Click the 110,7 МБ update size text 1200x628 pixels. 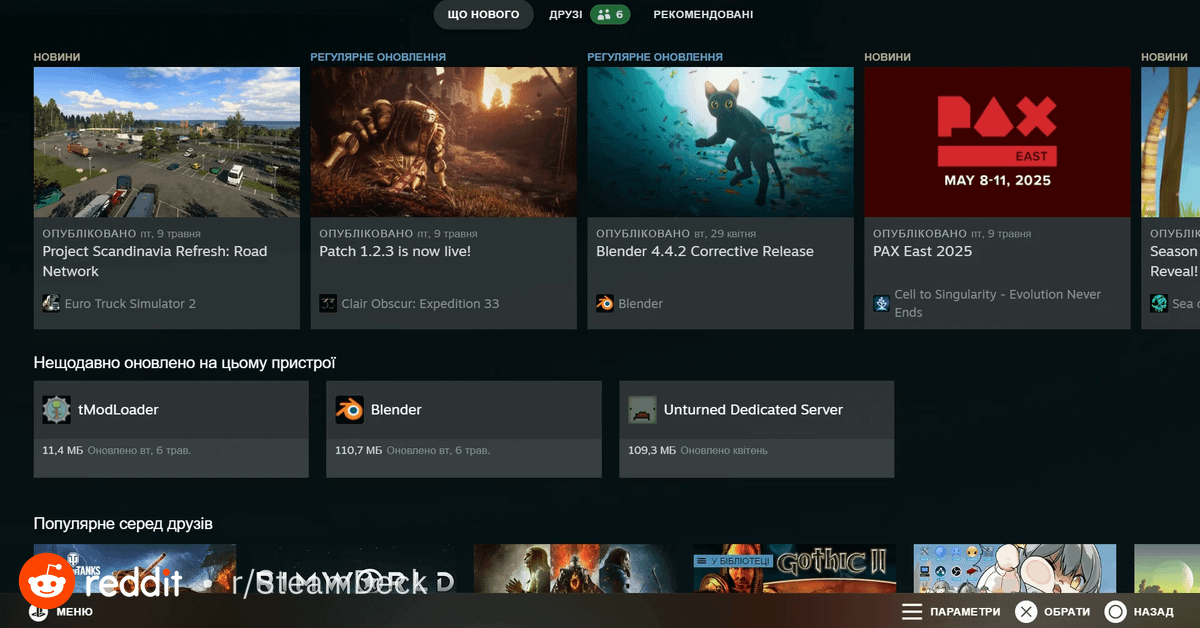tap(358, 451)
